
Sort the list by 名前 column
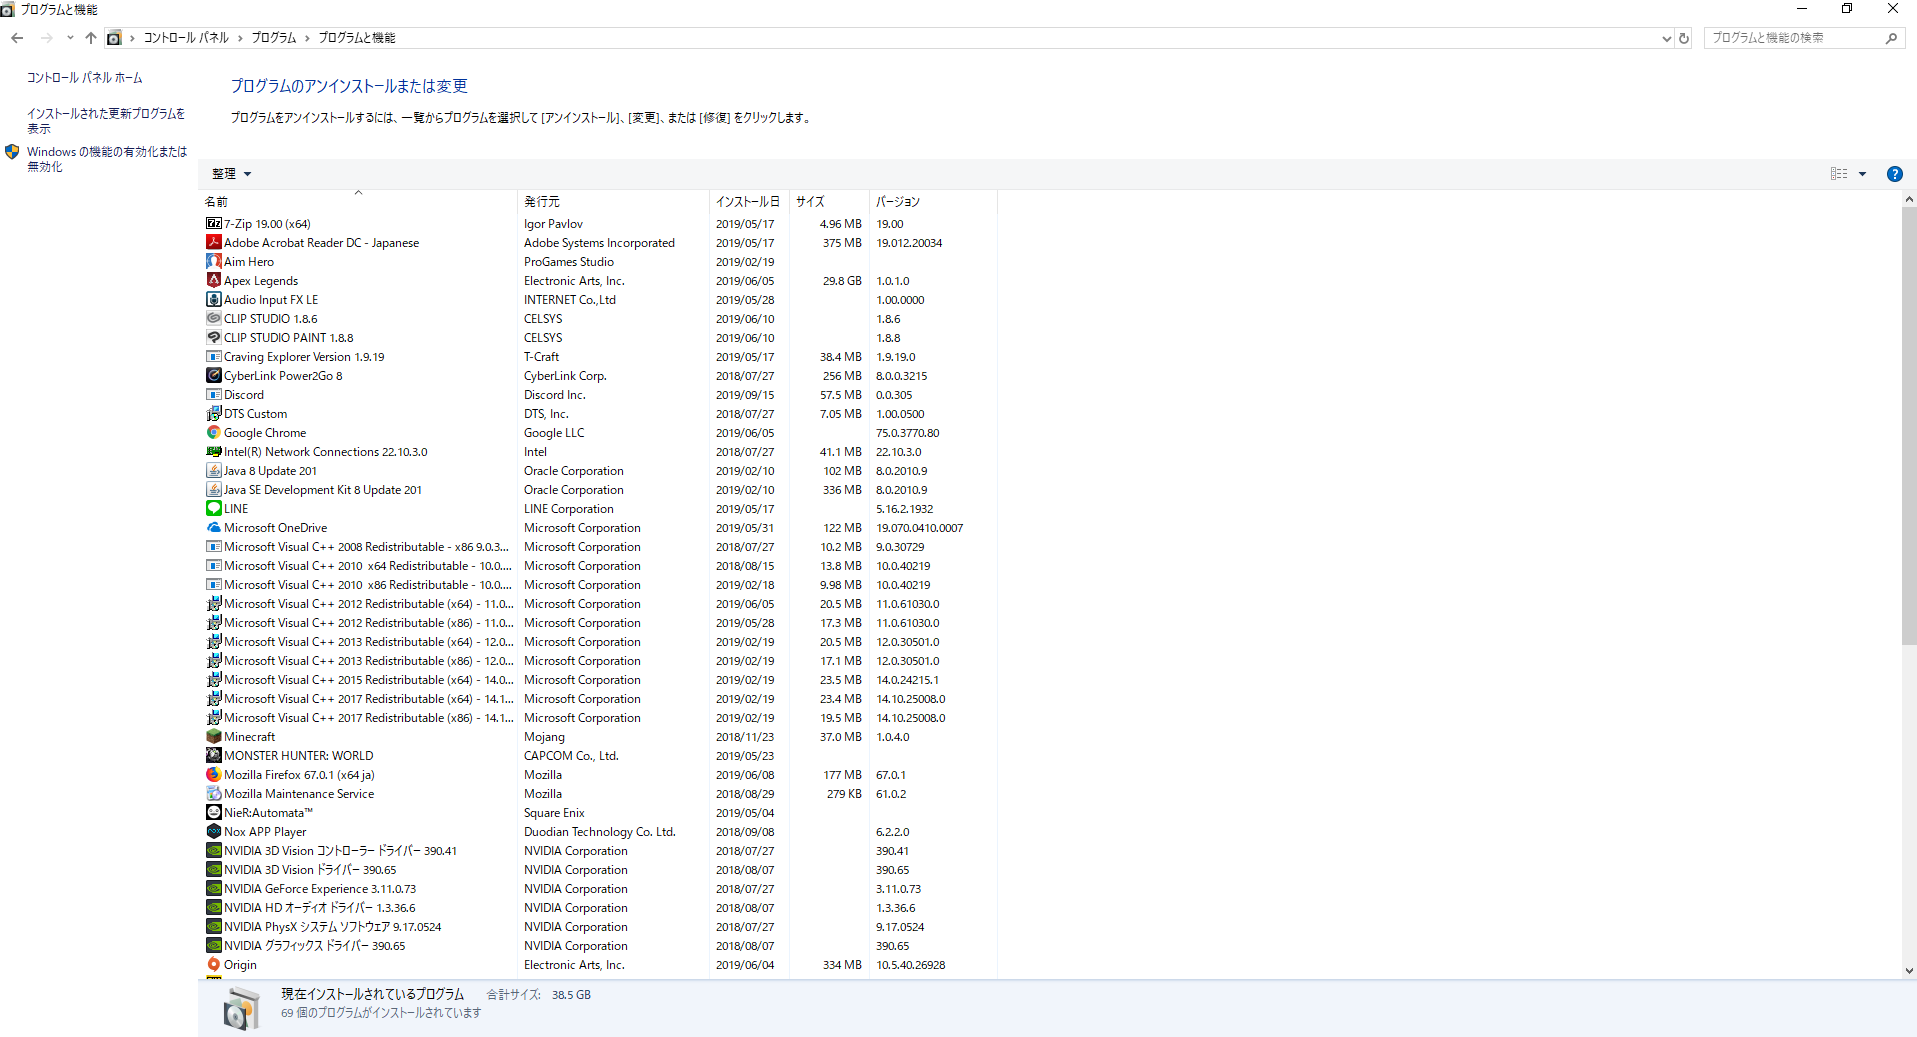pos(358,202)
